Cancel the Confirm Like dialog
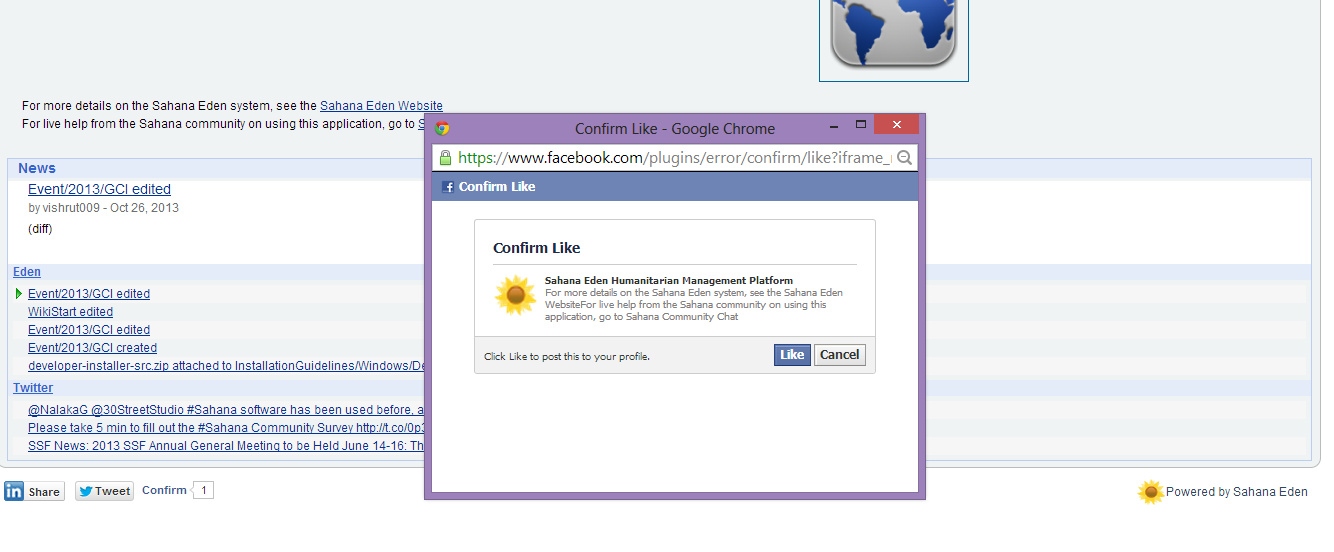The height and width of the screenshot is (552, 1334). pyautogui.click(x=839, y=355)
